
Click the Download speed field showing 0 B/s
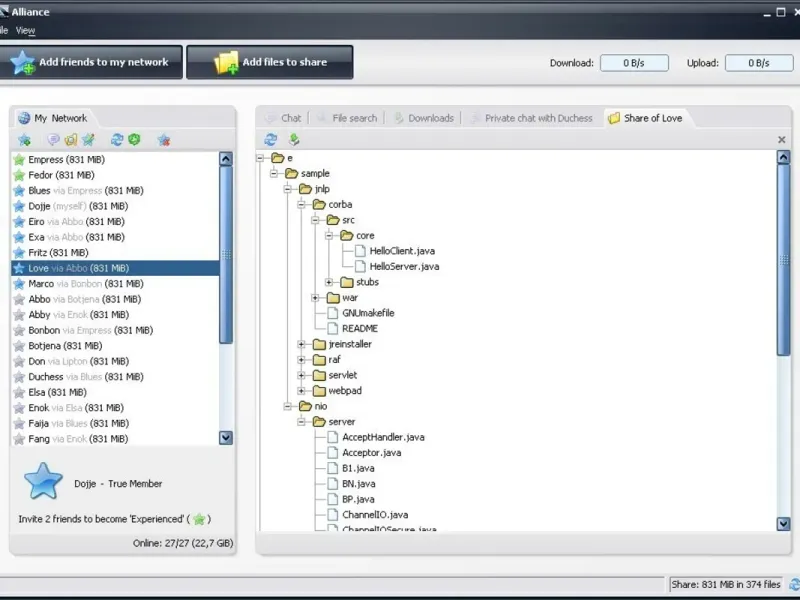634,63
